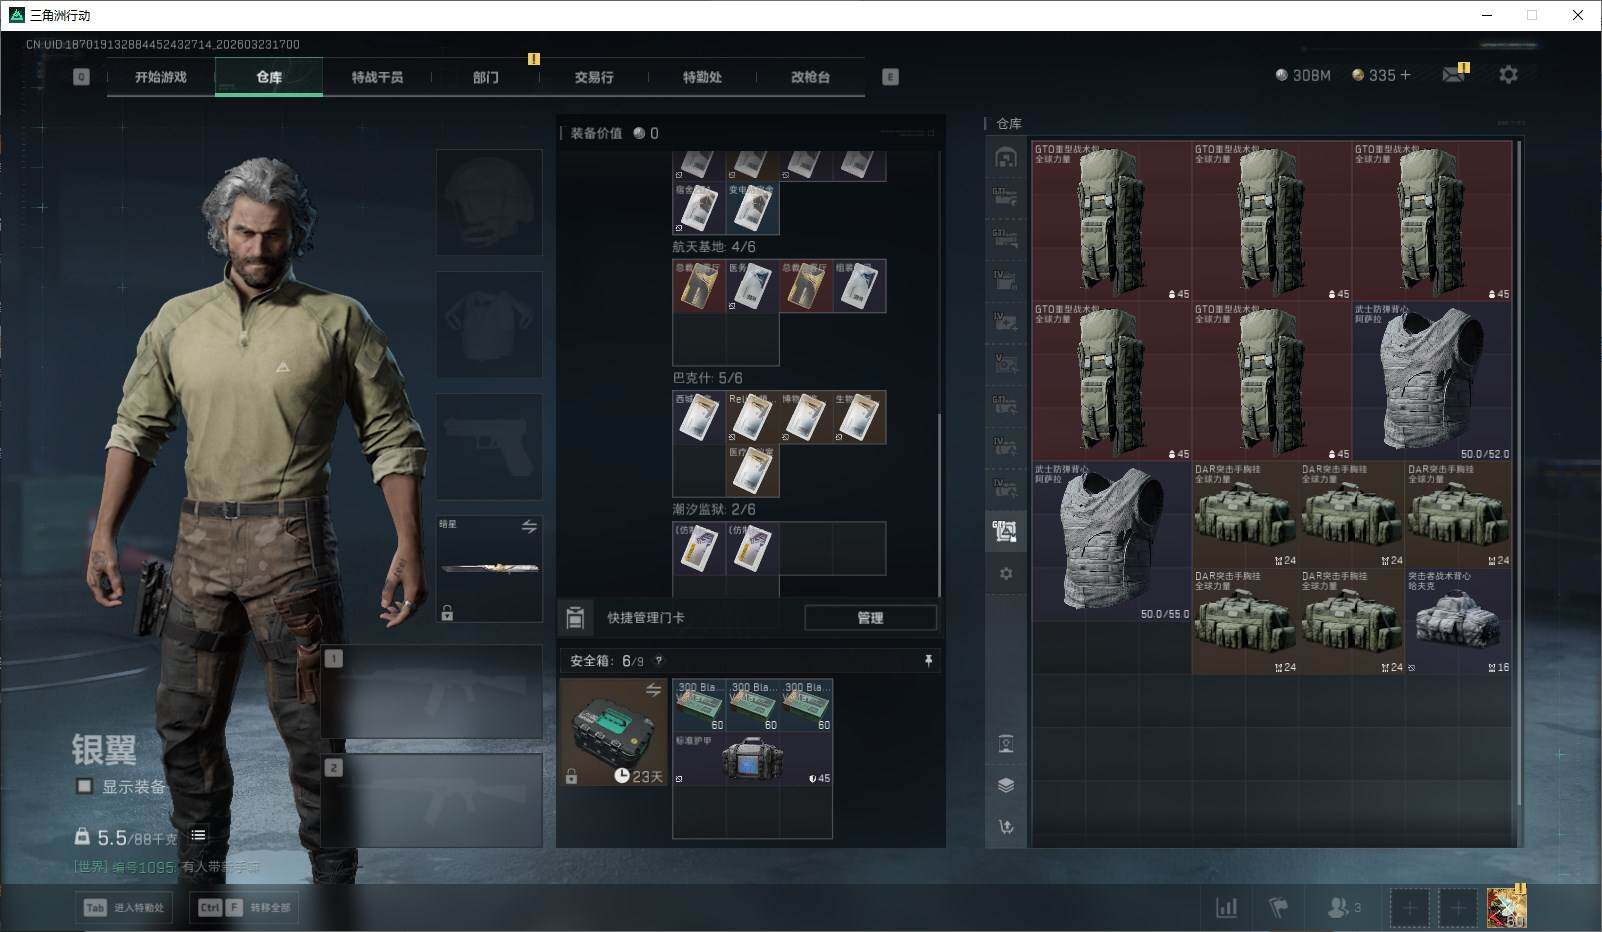Viewport: 1602px width, 932px height.
Task: Open the safe box help question mark
Action: pyautogui.click(x=658, y=661)
